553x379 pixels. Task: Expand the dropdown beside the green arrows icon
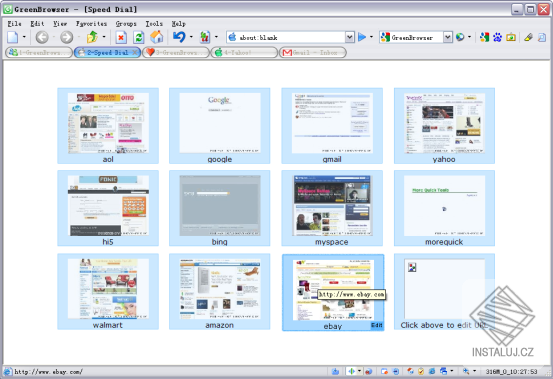click(x=359, y=371)
